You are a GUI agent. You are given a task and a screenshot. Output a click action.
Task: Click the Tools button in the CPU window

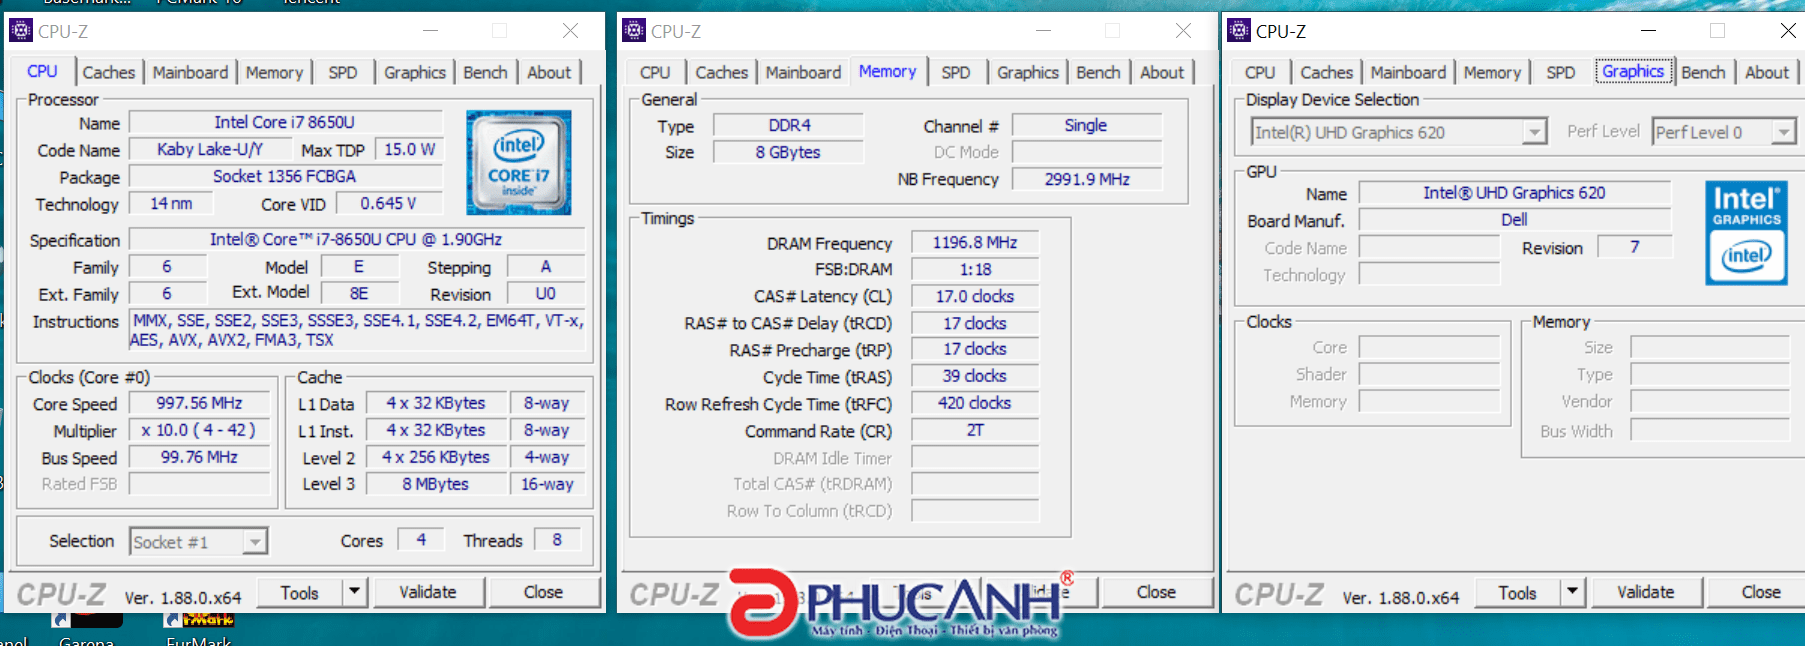tap(299, 592)
